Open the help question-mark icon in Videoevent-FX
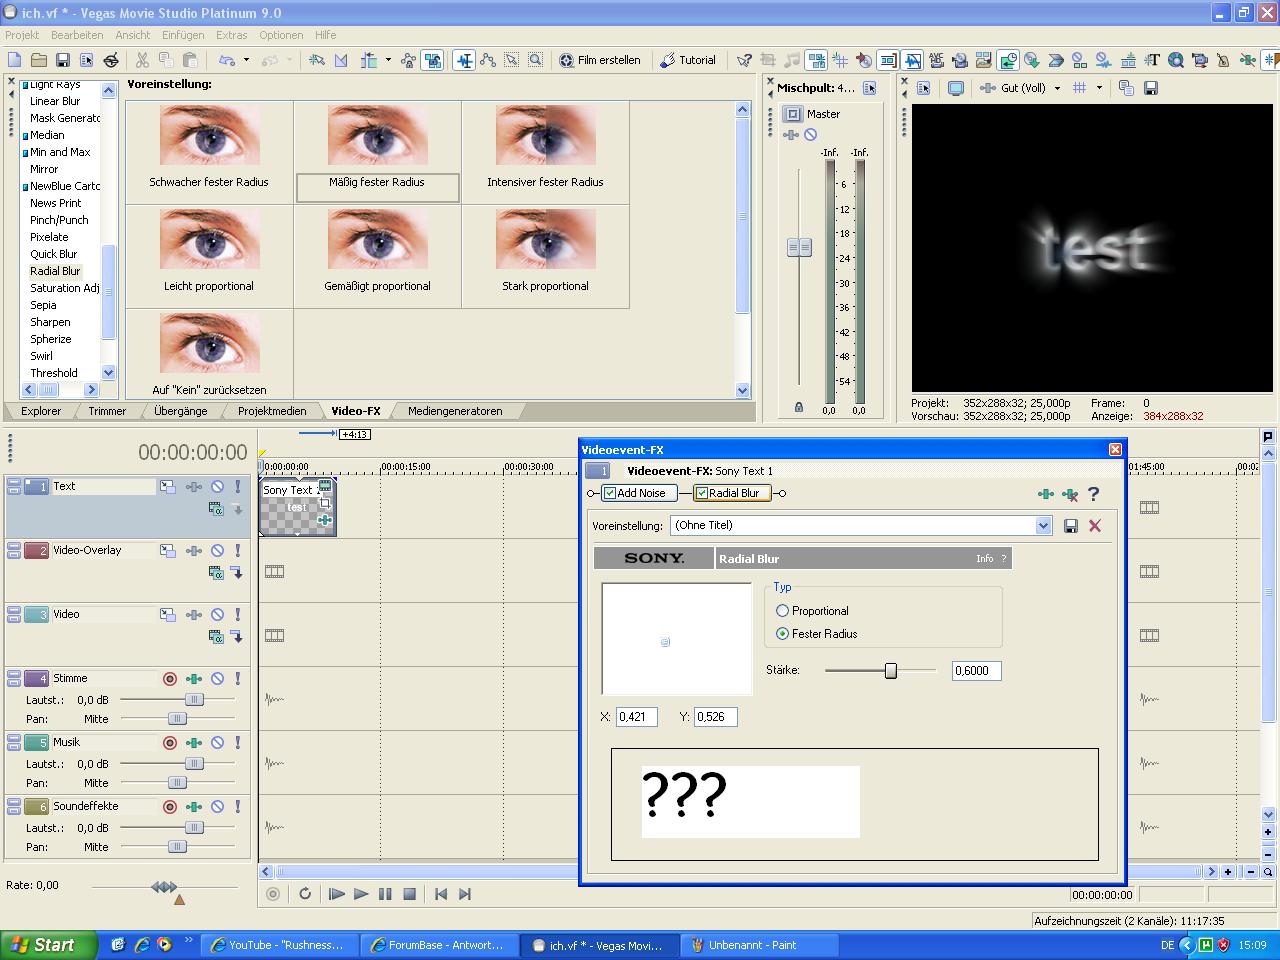The width and height of the screenshot is (1280, 960). point(1094,493)
